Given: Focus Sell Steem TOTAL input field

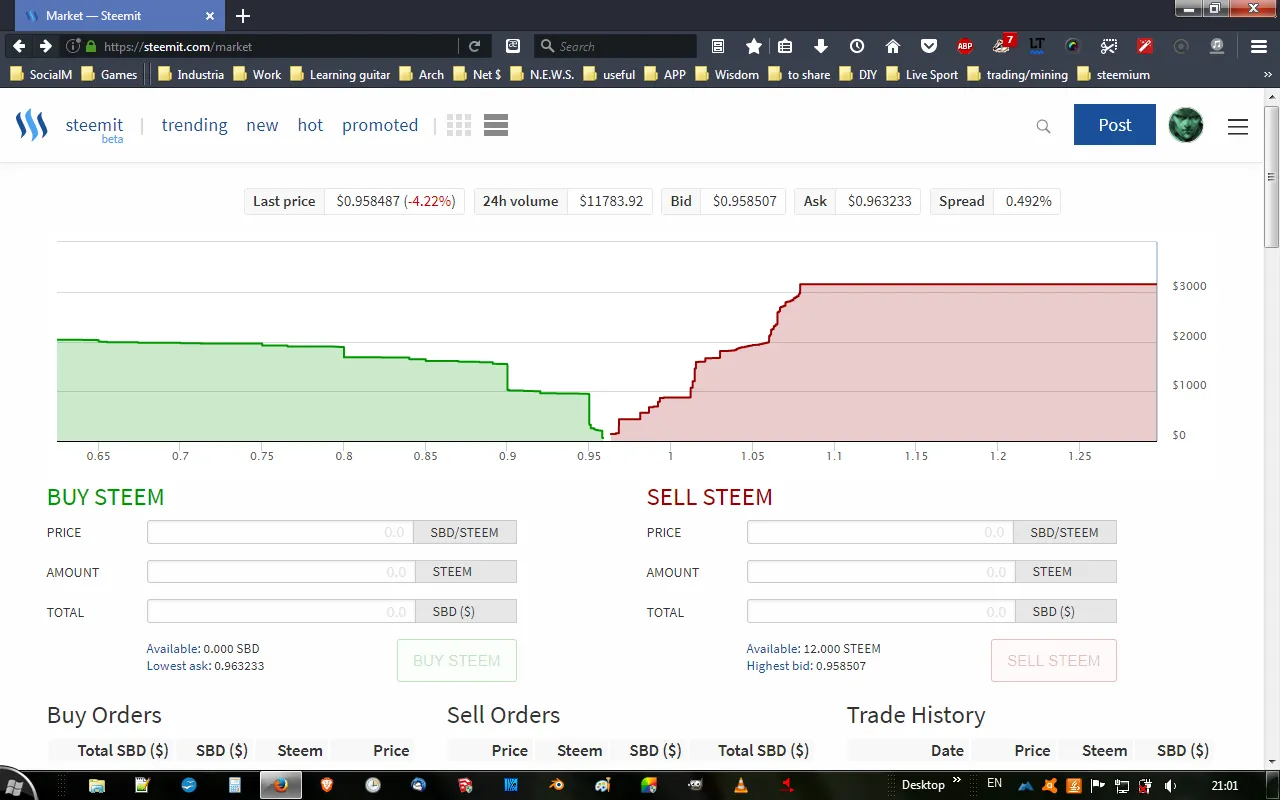Looking at the screenshot, I should pyautogui.click(x=881, y=611).
